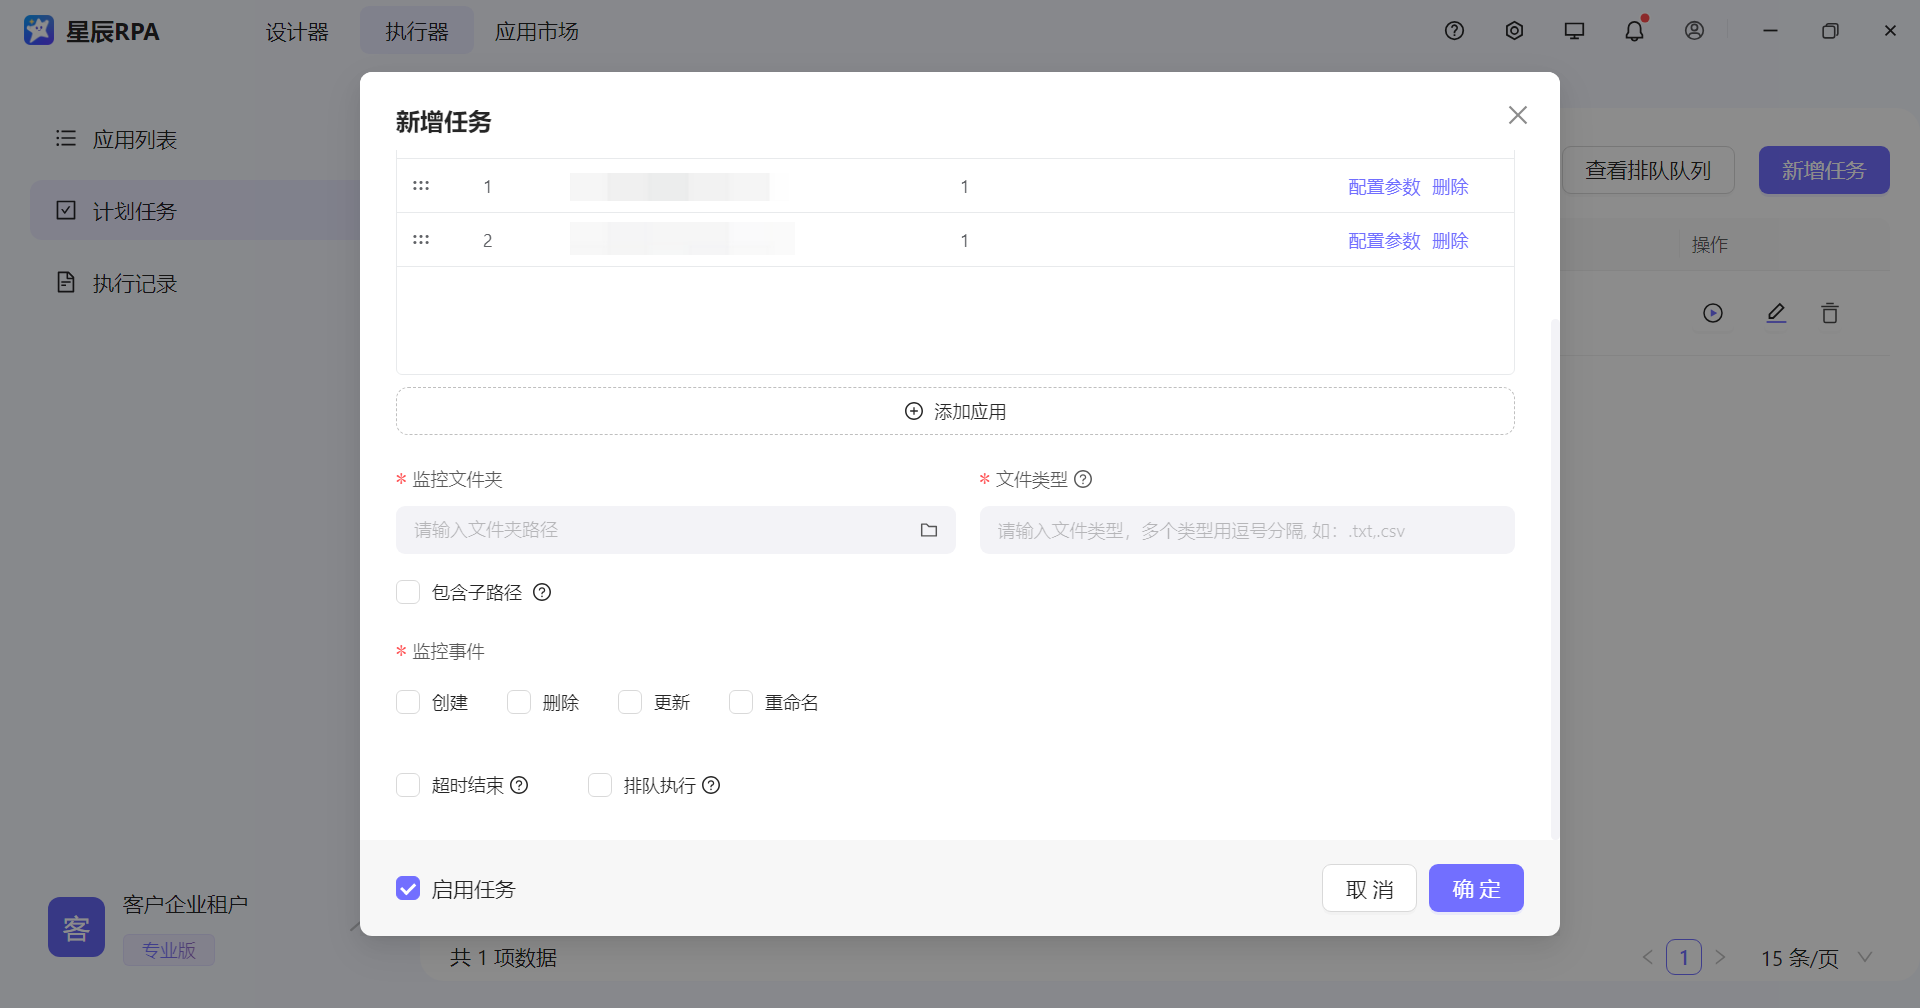Open the folder browser for 监控文件夹

point(929,529)
